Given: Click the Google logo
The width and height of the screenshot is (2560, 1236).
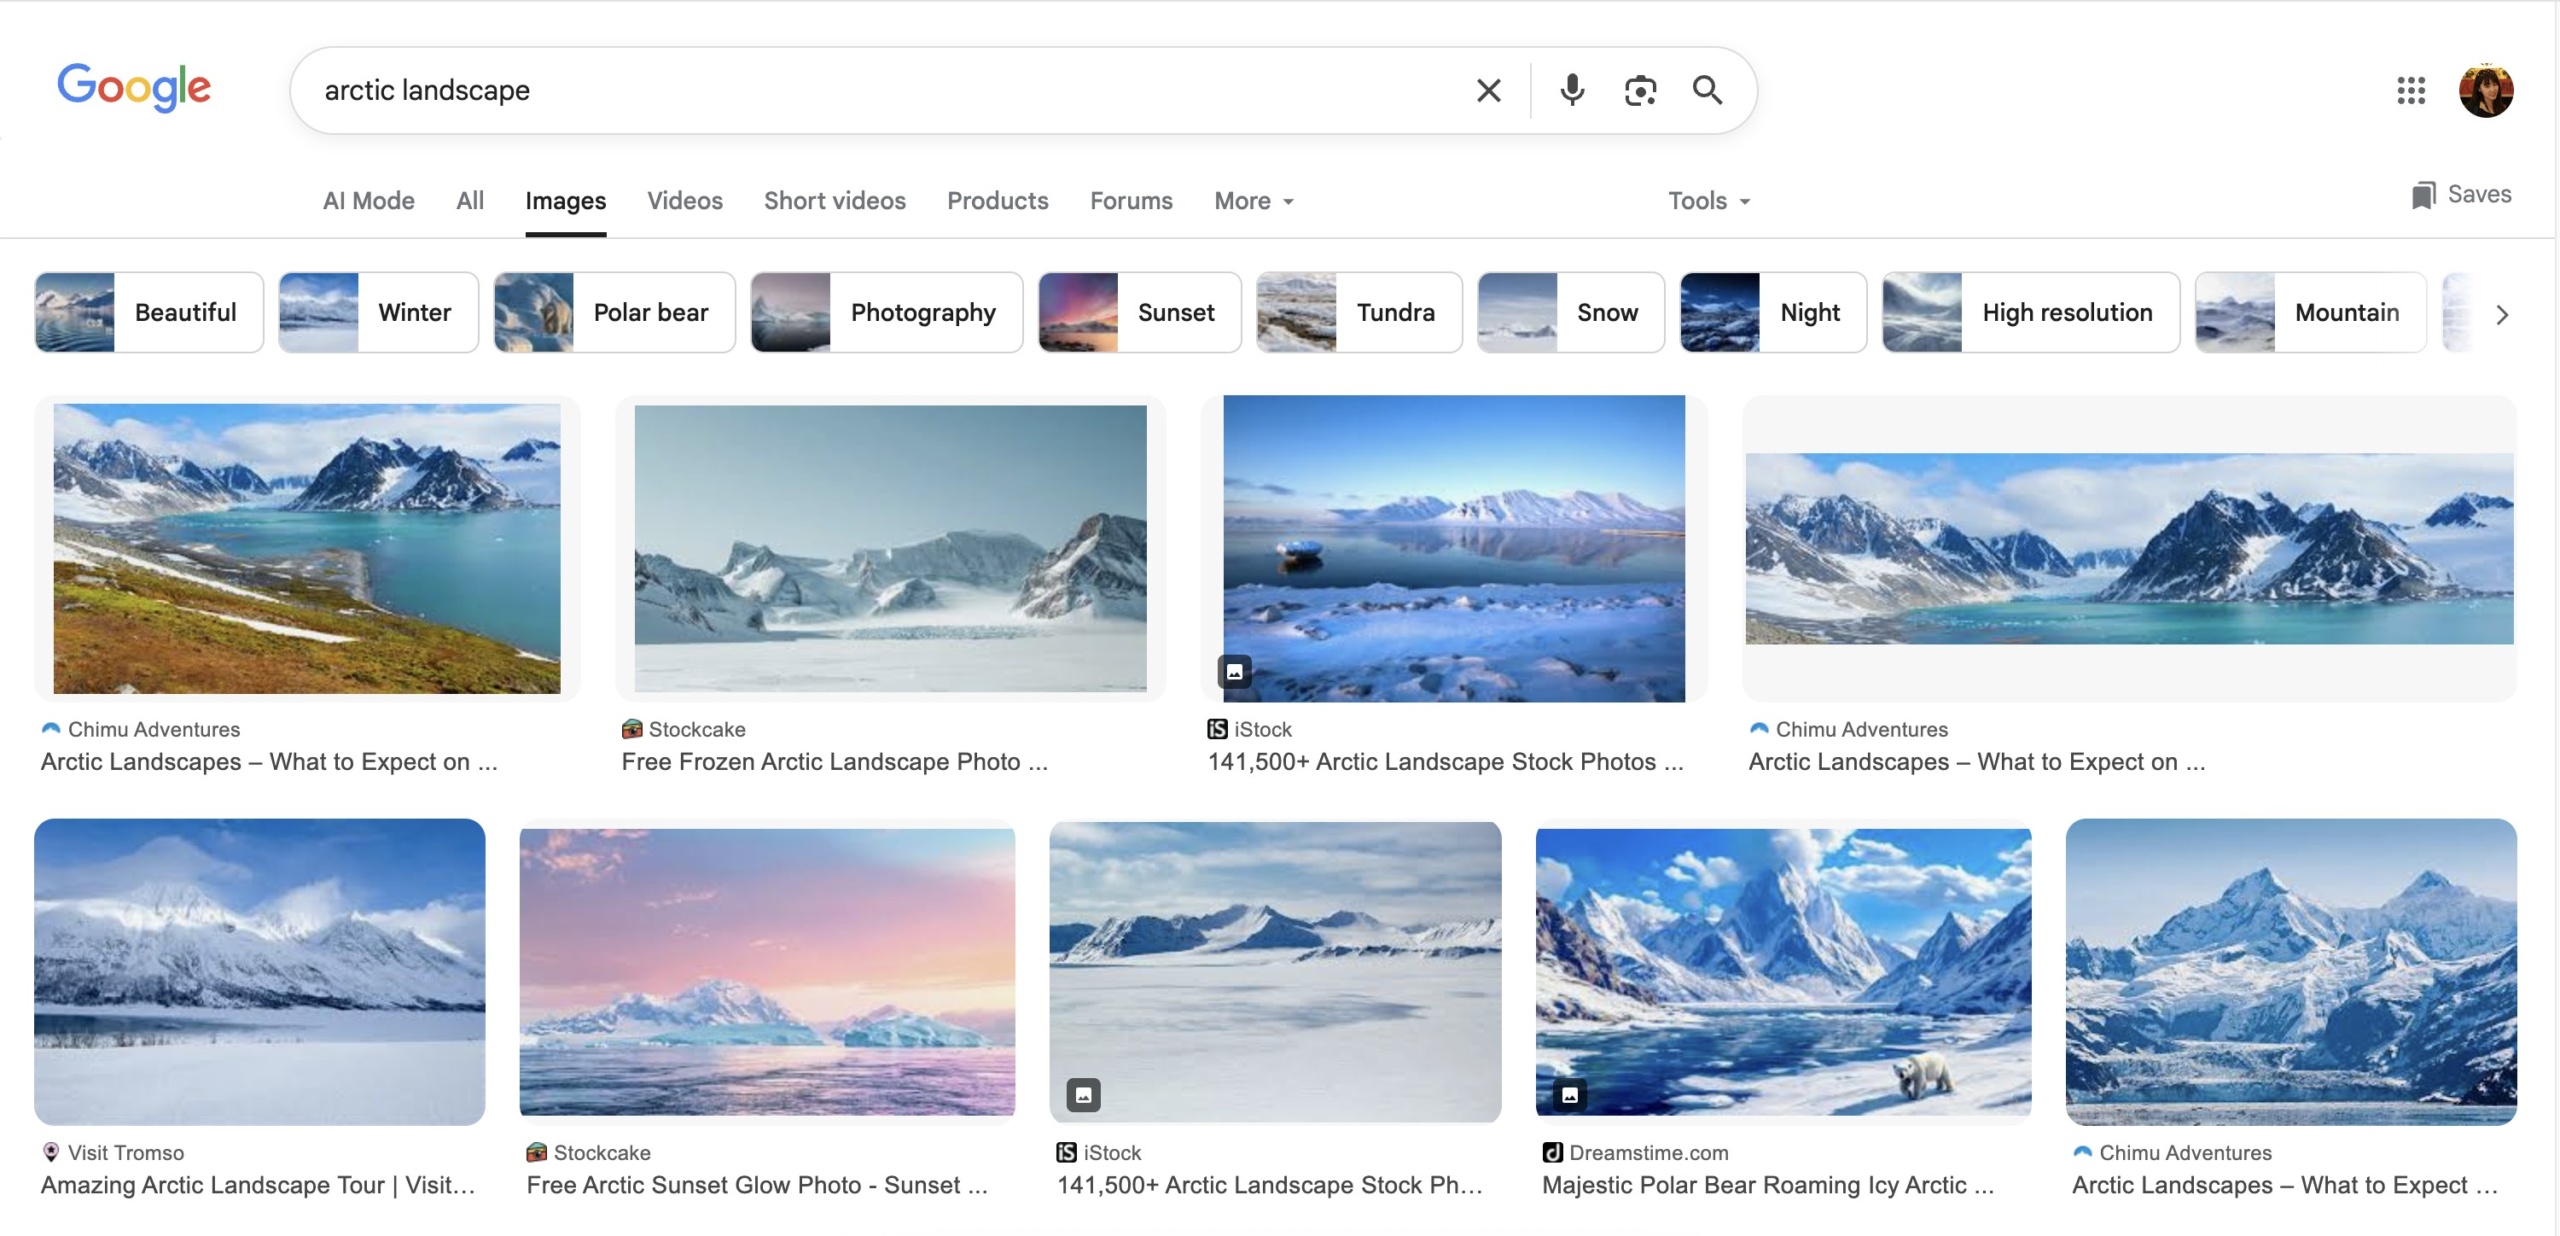Looking at the screenshot, I should [134, 88].
